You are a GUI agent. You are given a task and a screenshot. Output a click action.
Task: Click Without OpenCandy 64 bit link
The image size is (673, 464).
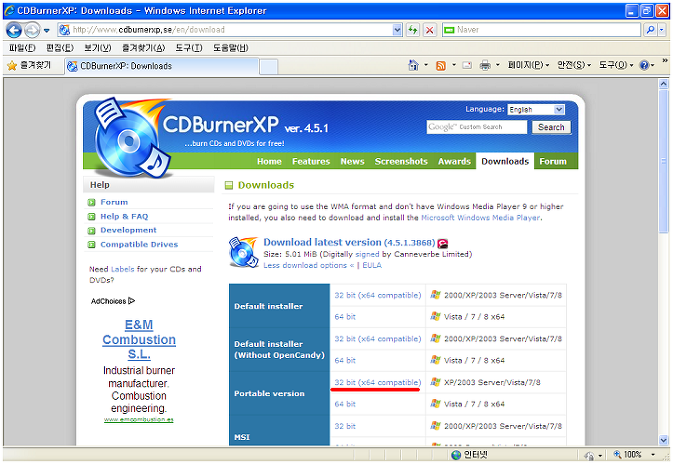345,361
